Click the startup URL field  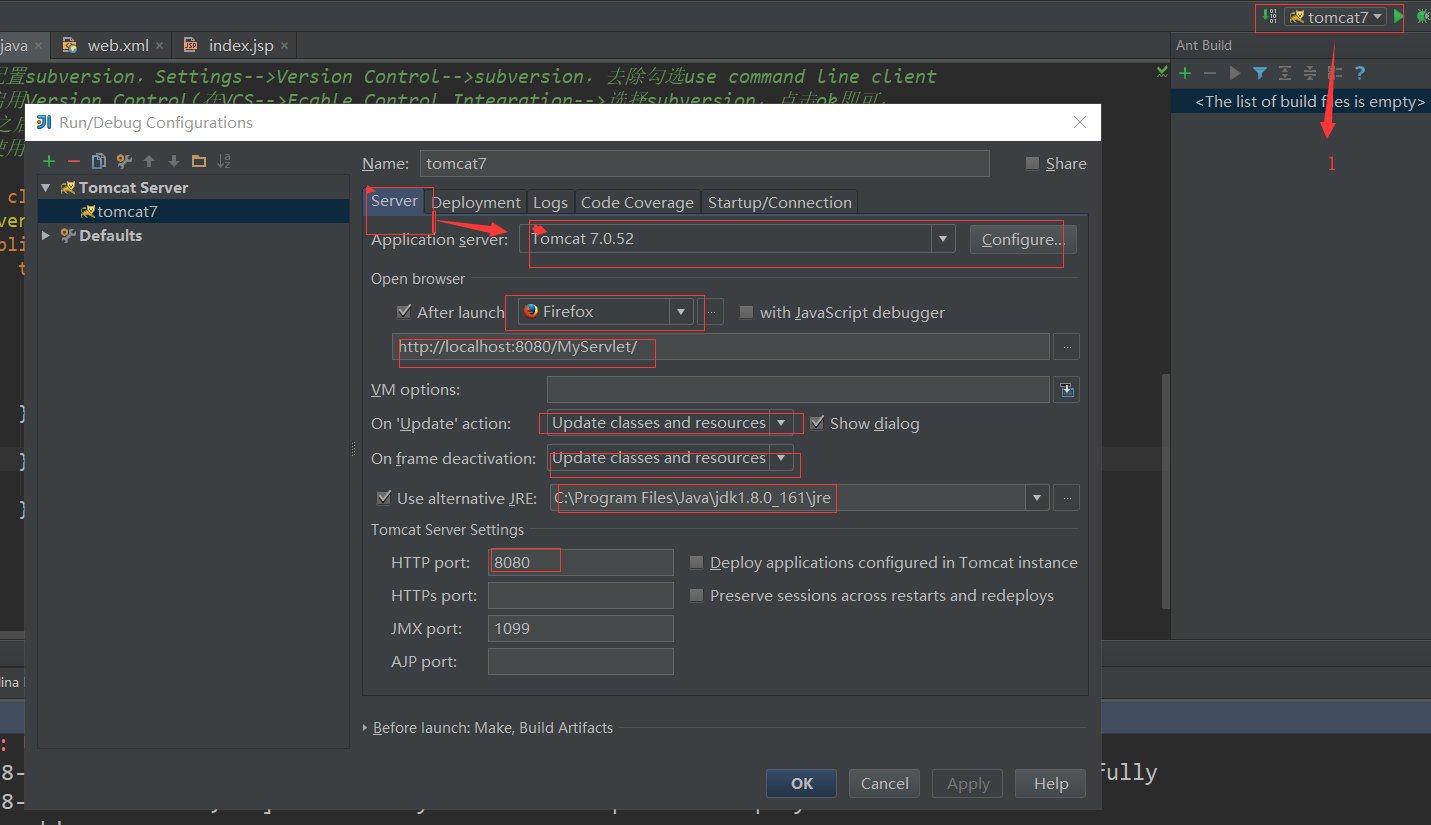[721, 347]
